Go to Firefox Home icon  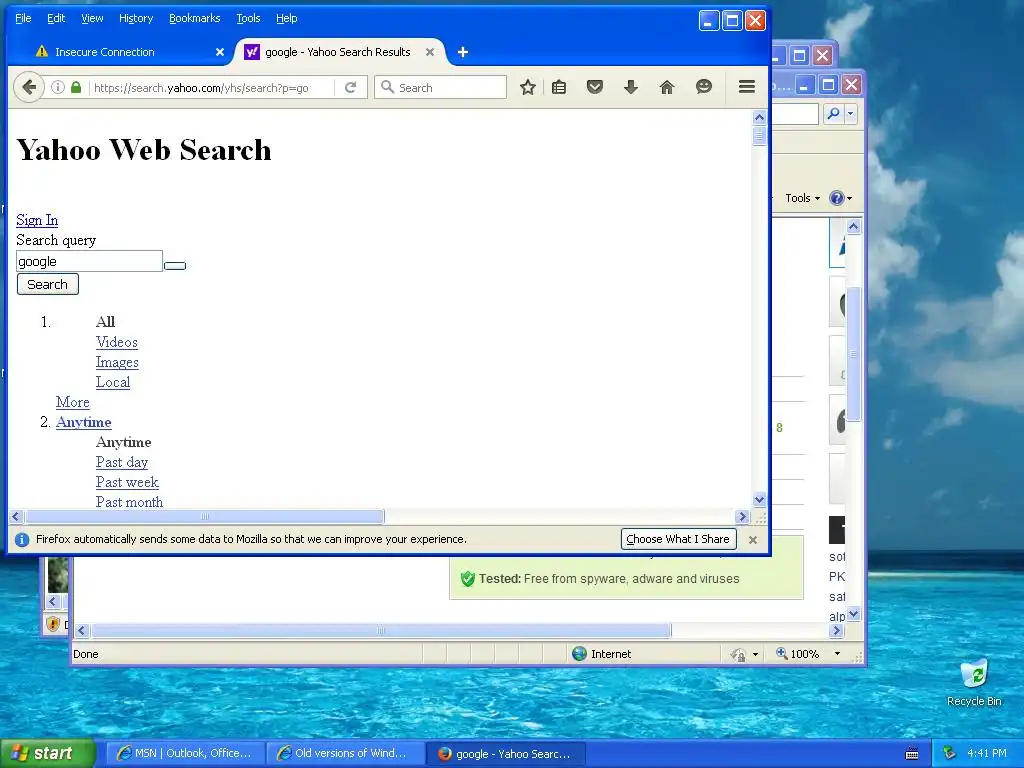click(667, 87)
